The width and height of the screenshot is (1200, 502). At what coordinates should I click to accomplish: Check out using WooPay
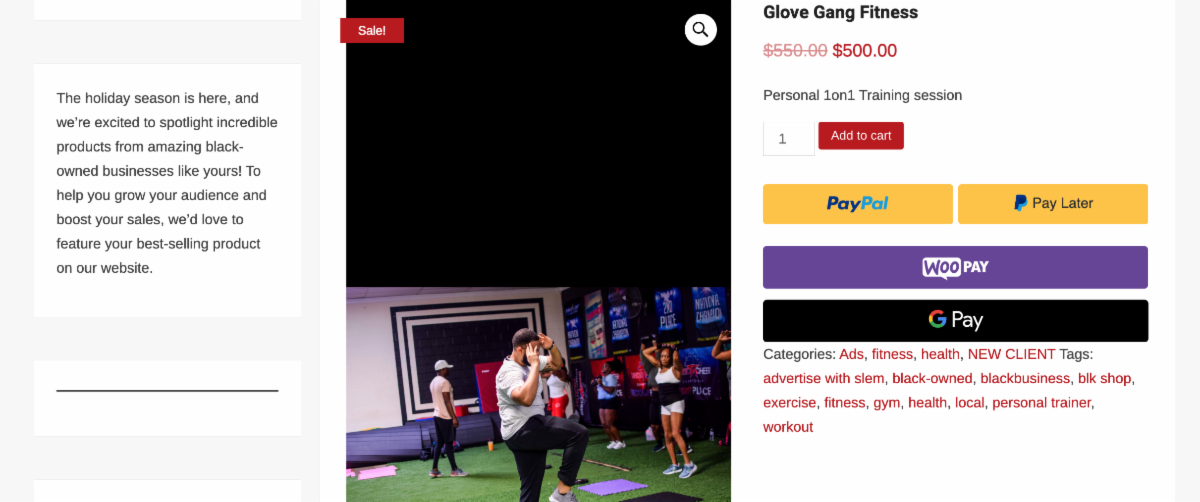pos(955,267)
